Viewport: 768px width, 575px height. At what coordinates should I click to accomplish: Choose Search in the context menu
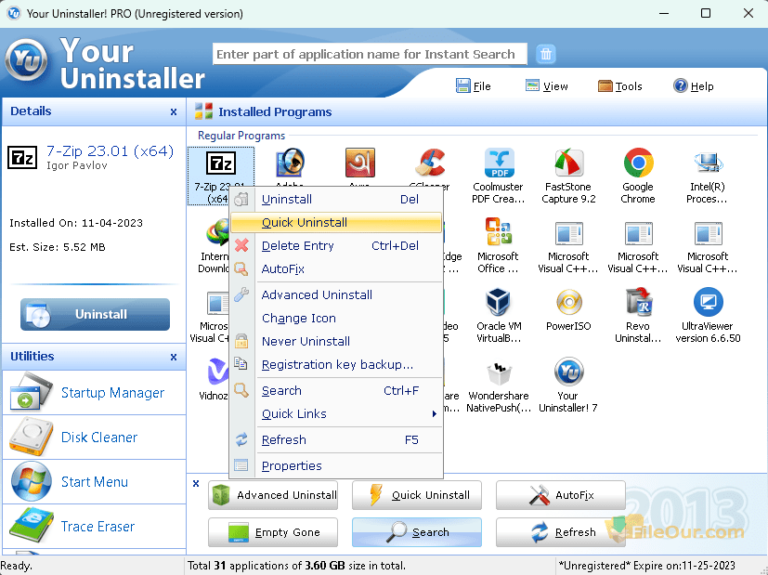click(336, 391)
